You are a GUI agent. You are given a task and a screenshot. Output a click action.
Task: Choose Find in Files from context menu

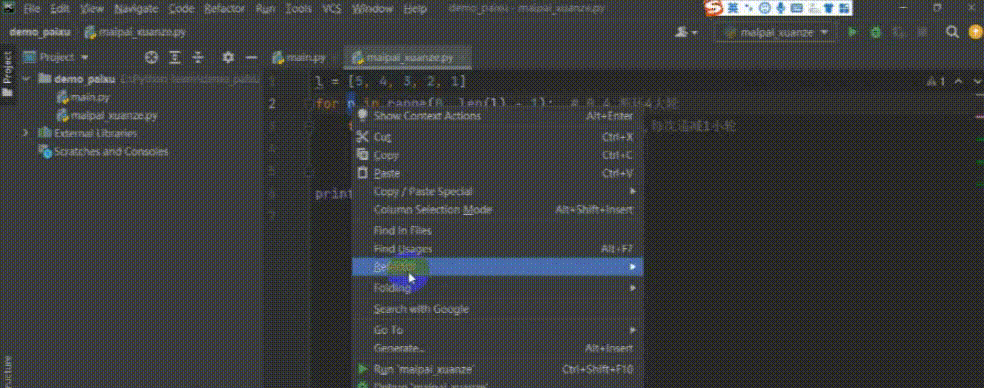[x=497, y=230]
